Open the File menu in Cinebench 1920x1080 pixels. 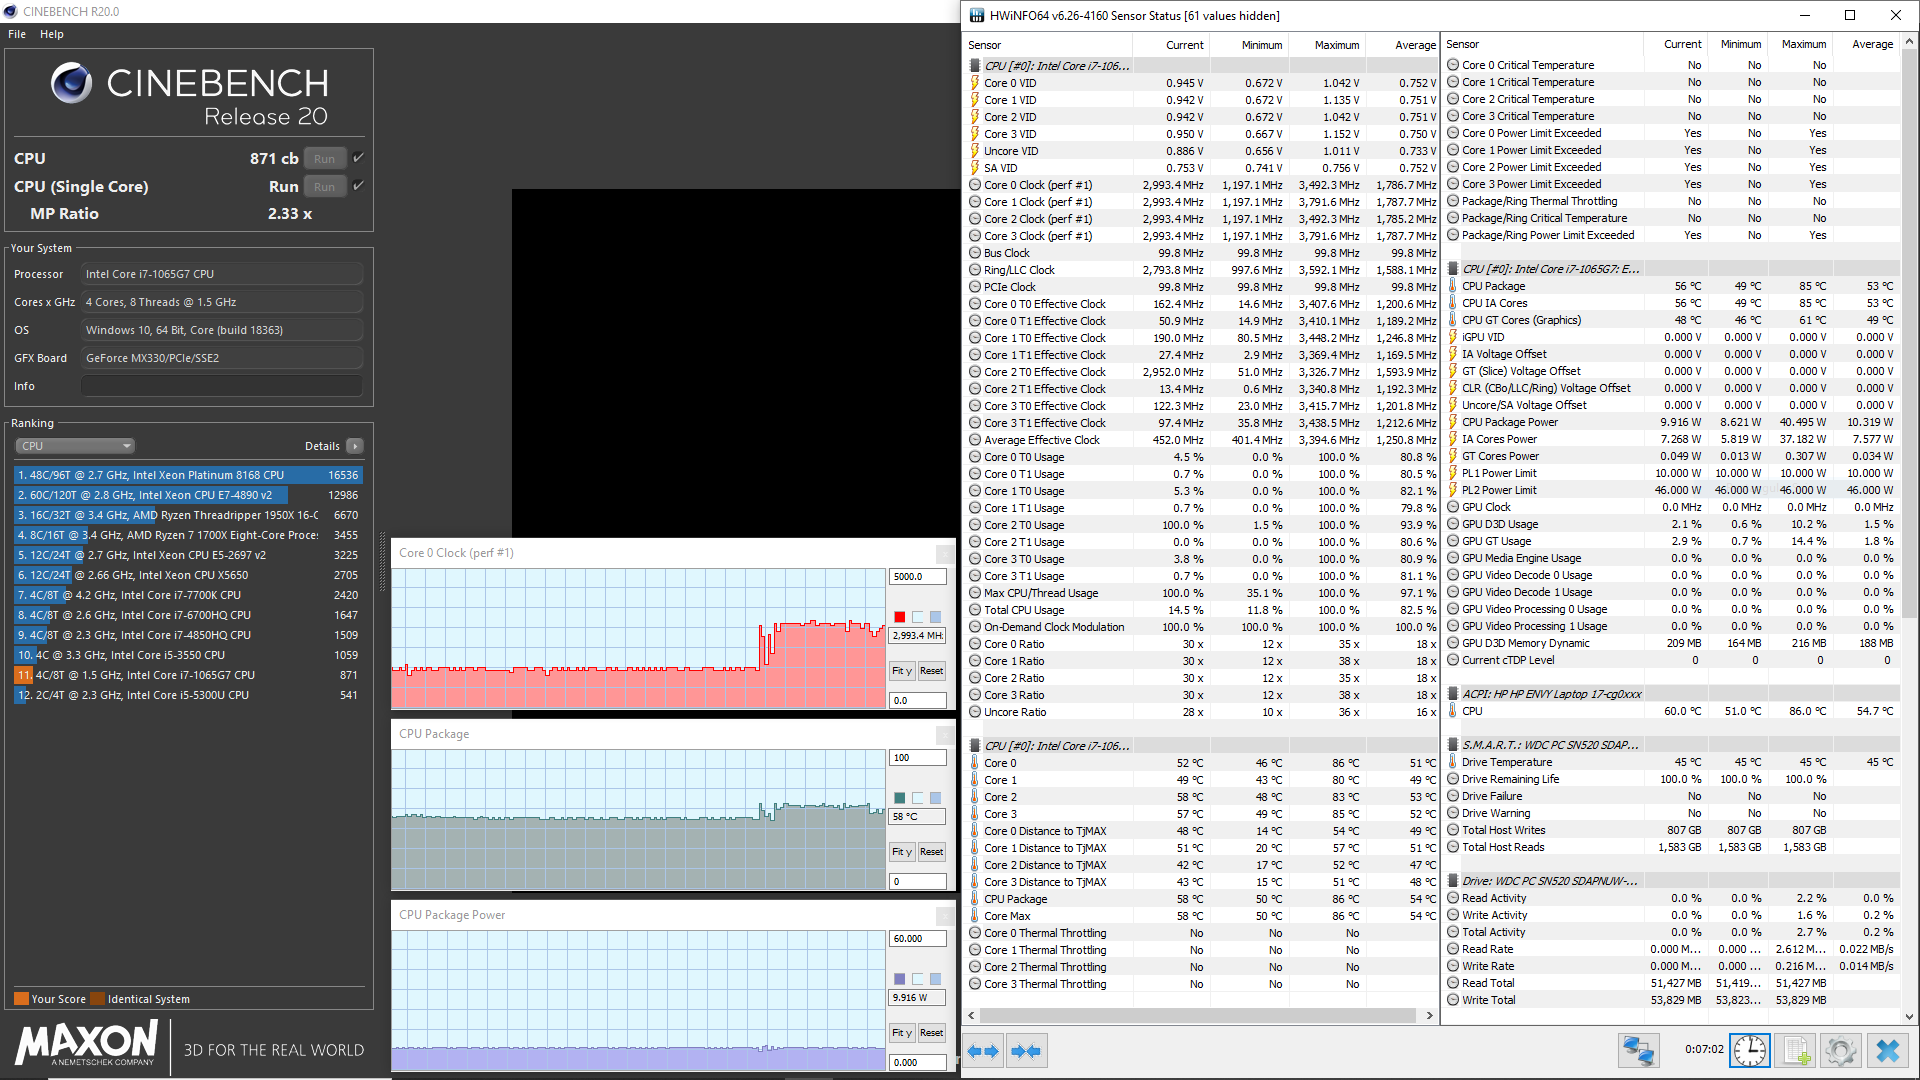[17, 34]
